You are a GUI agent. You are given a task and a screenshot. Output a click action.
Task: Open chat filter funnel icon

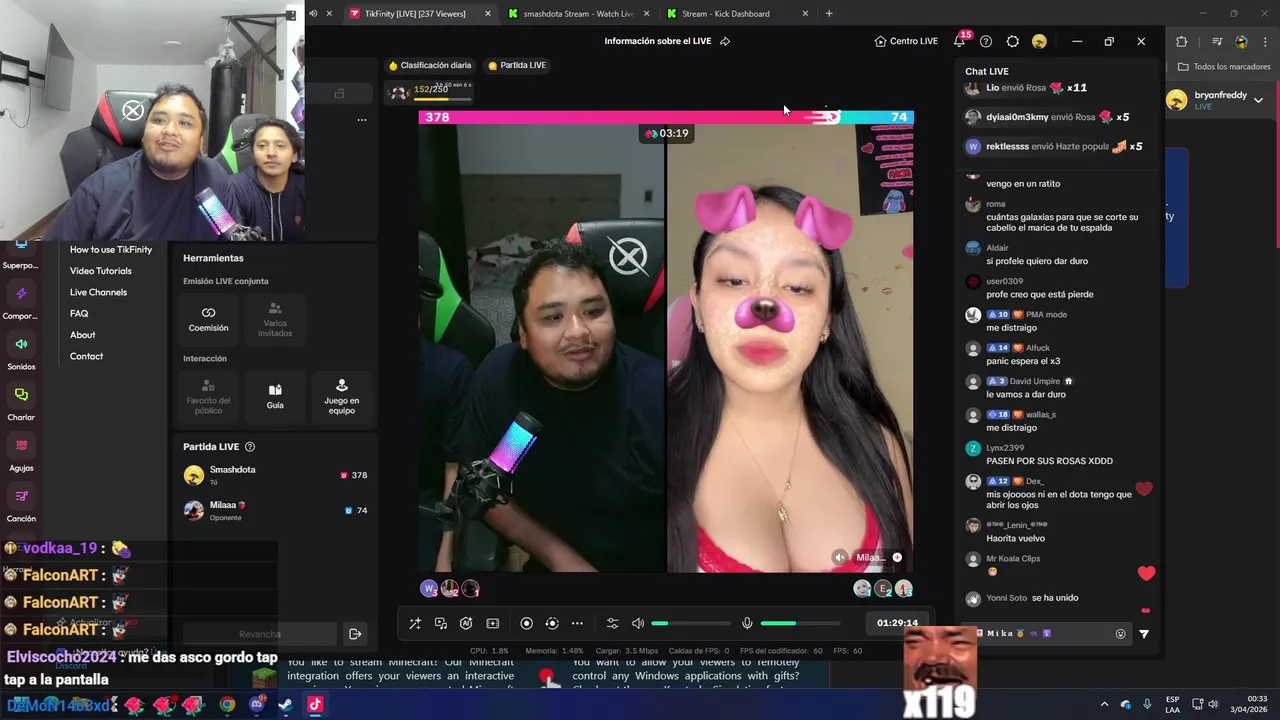[x=1144, y=633]
